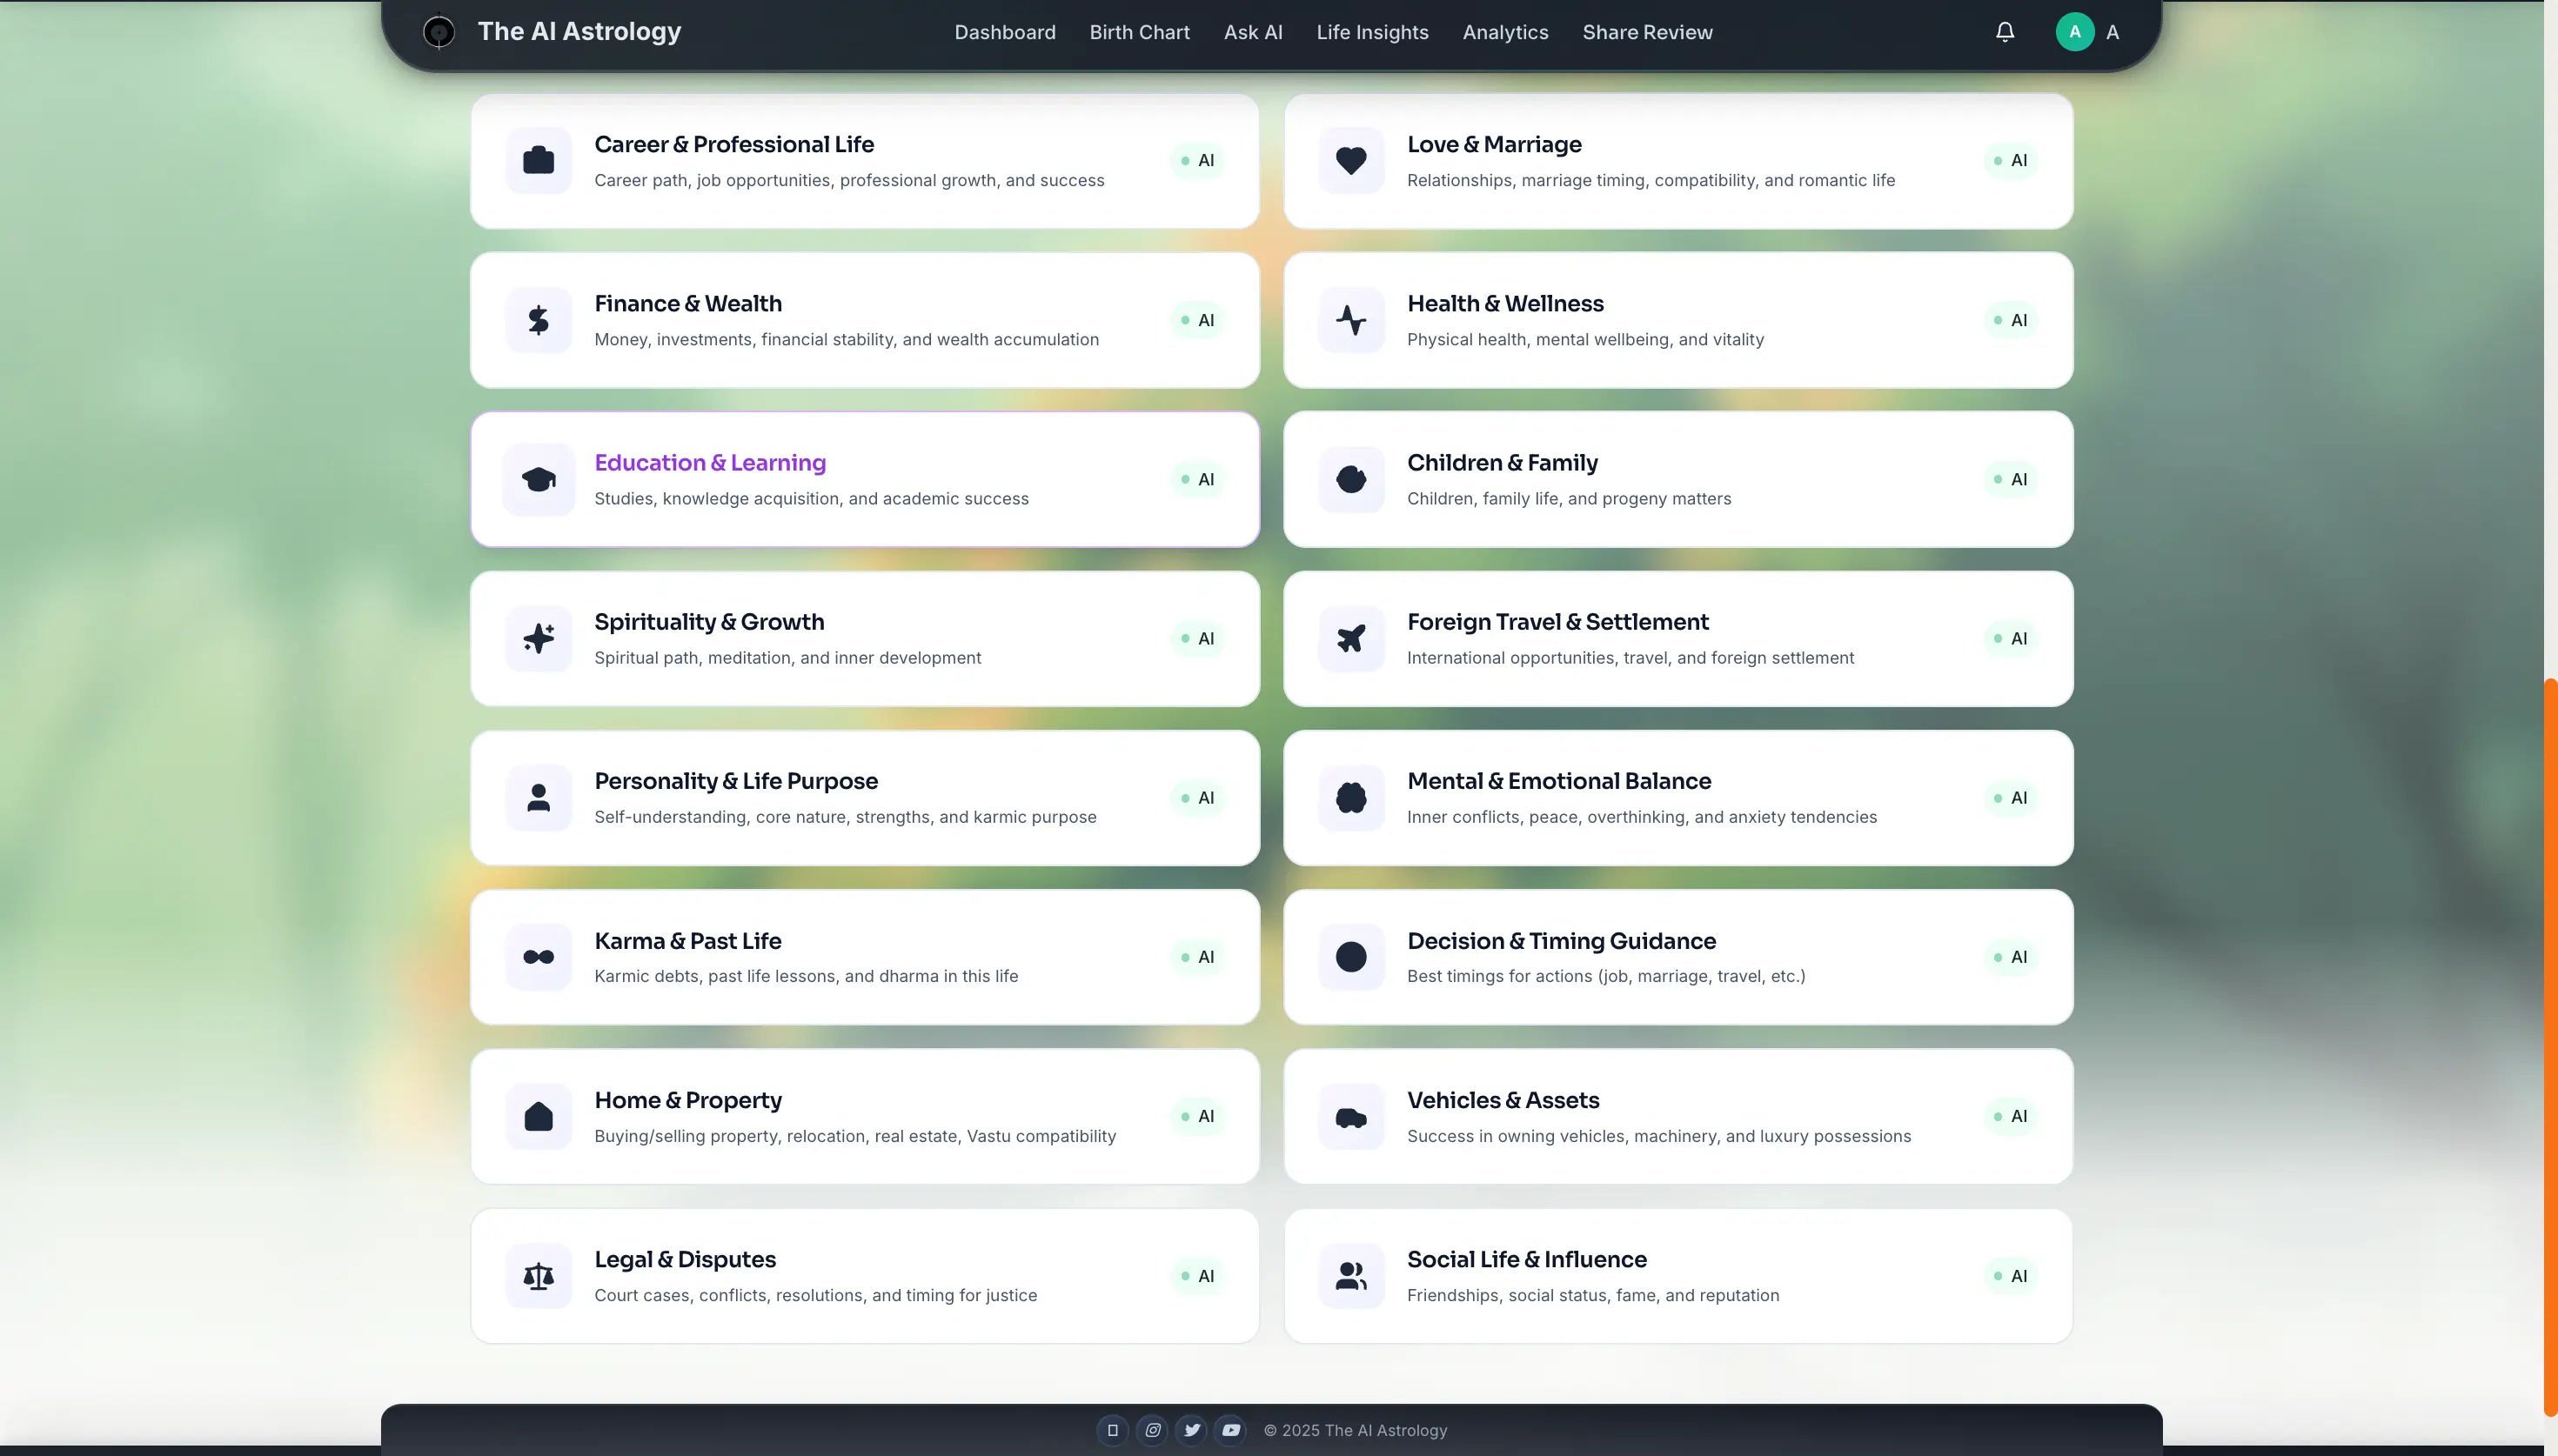Image resolution: width=2558 pixels, height=1456 pixels.
Task: Click the Foreign Travel airplane icon
Action: 1351,638
